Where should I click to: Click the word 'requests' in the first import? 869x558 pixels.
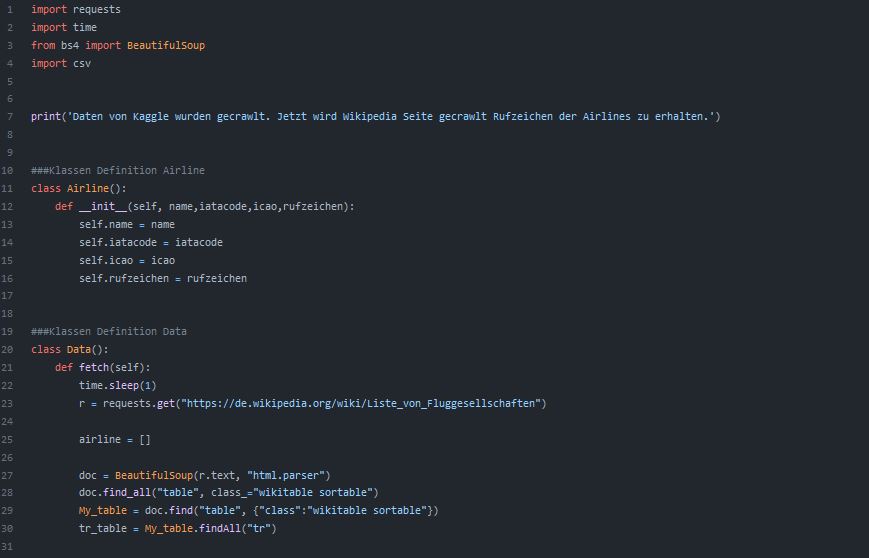(x=97, y=9)
